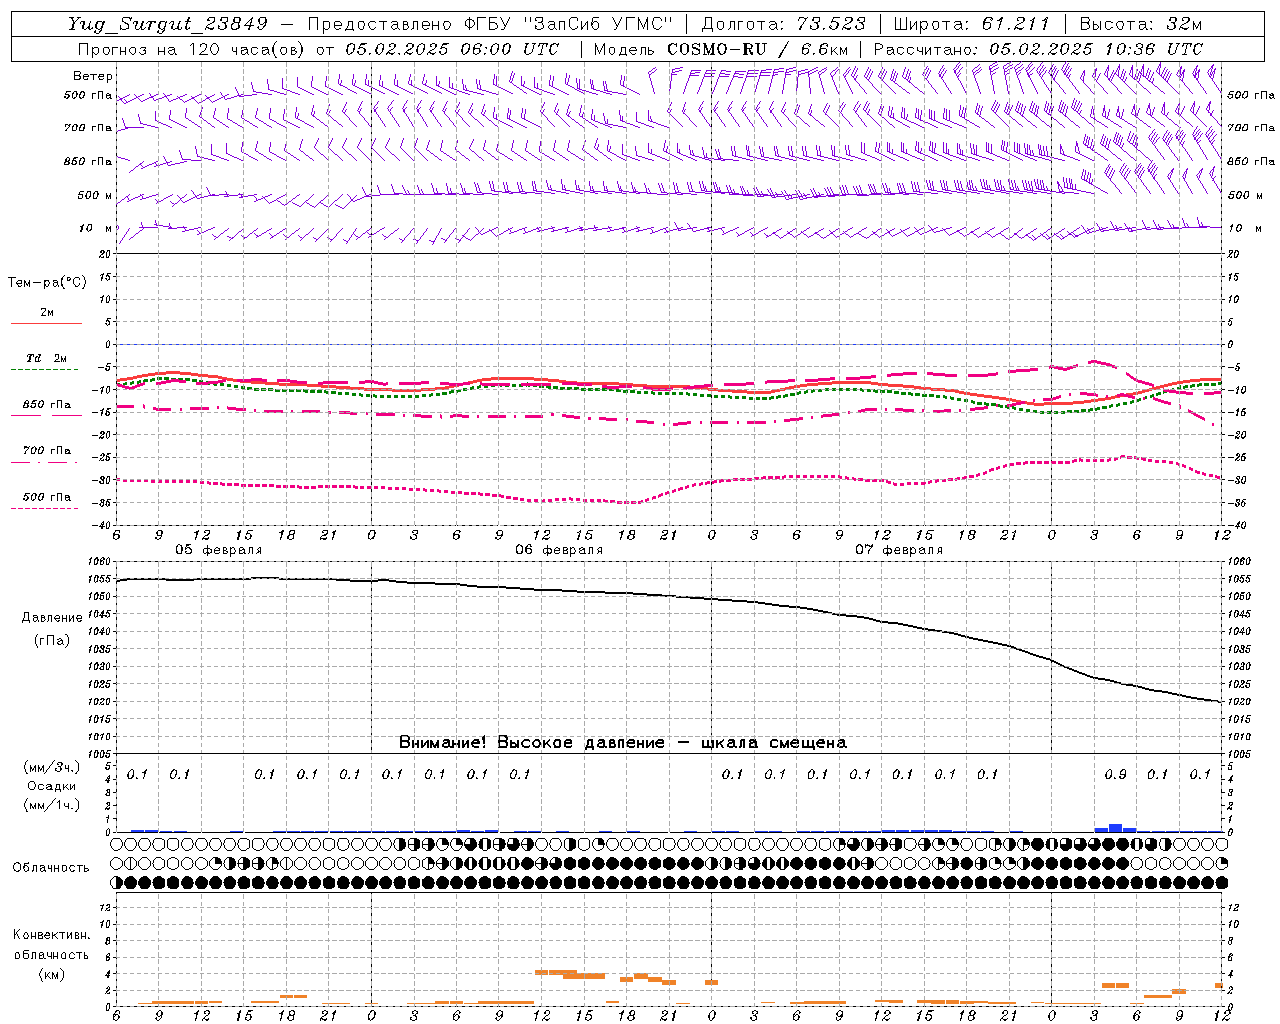Click the 850 гПа temperature legend entry
The height and width of the screenshot is (1024, 1280).
(x=47, y=404)
